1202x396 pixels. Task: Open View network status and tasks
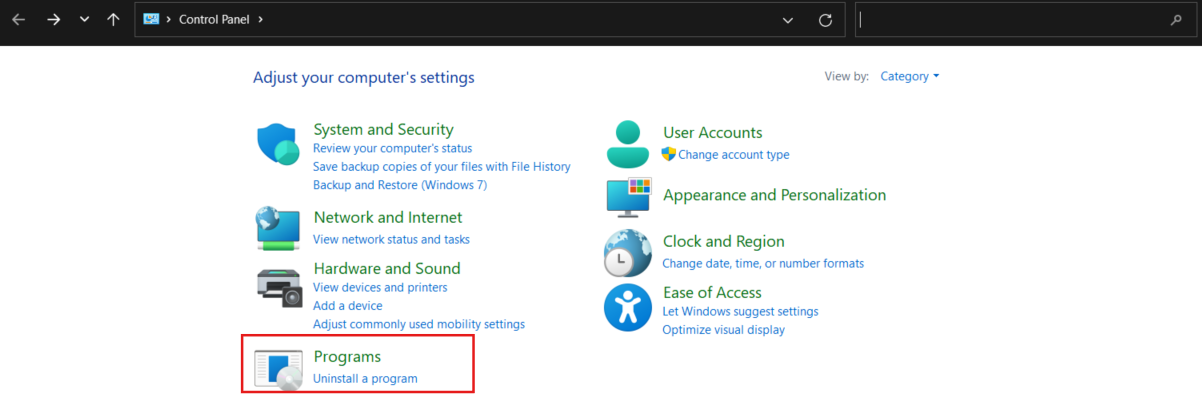(391, 239)
